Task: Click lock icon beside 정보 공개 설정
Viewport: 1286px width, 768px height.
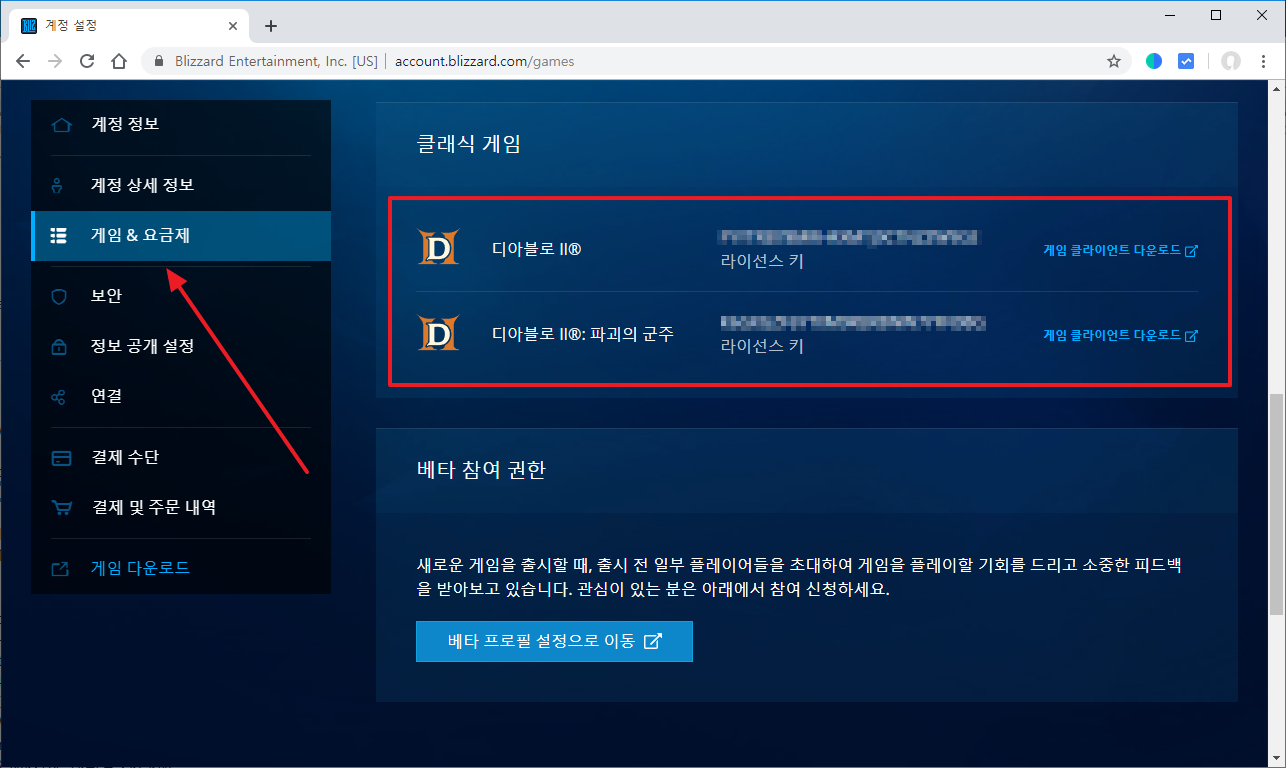Action: 59,346
